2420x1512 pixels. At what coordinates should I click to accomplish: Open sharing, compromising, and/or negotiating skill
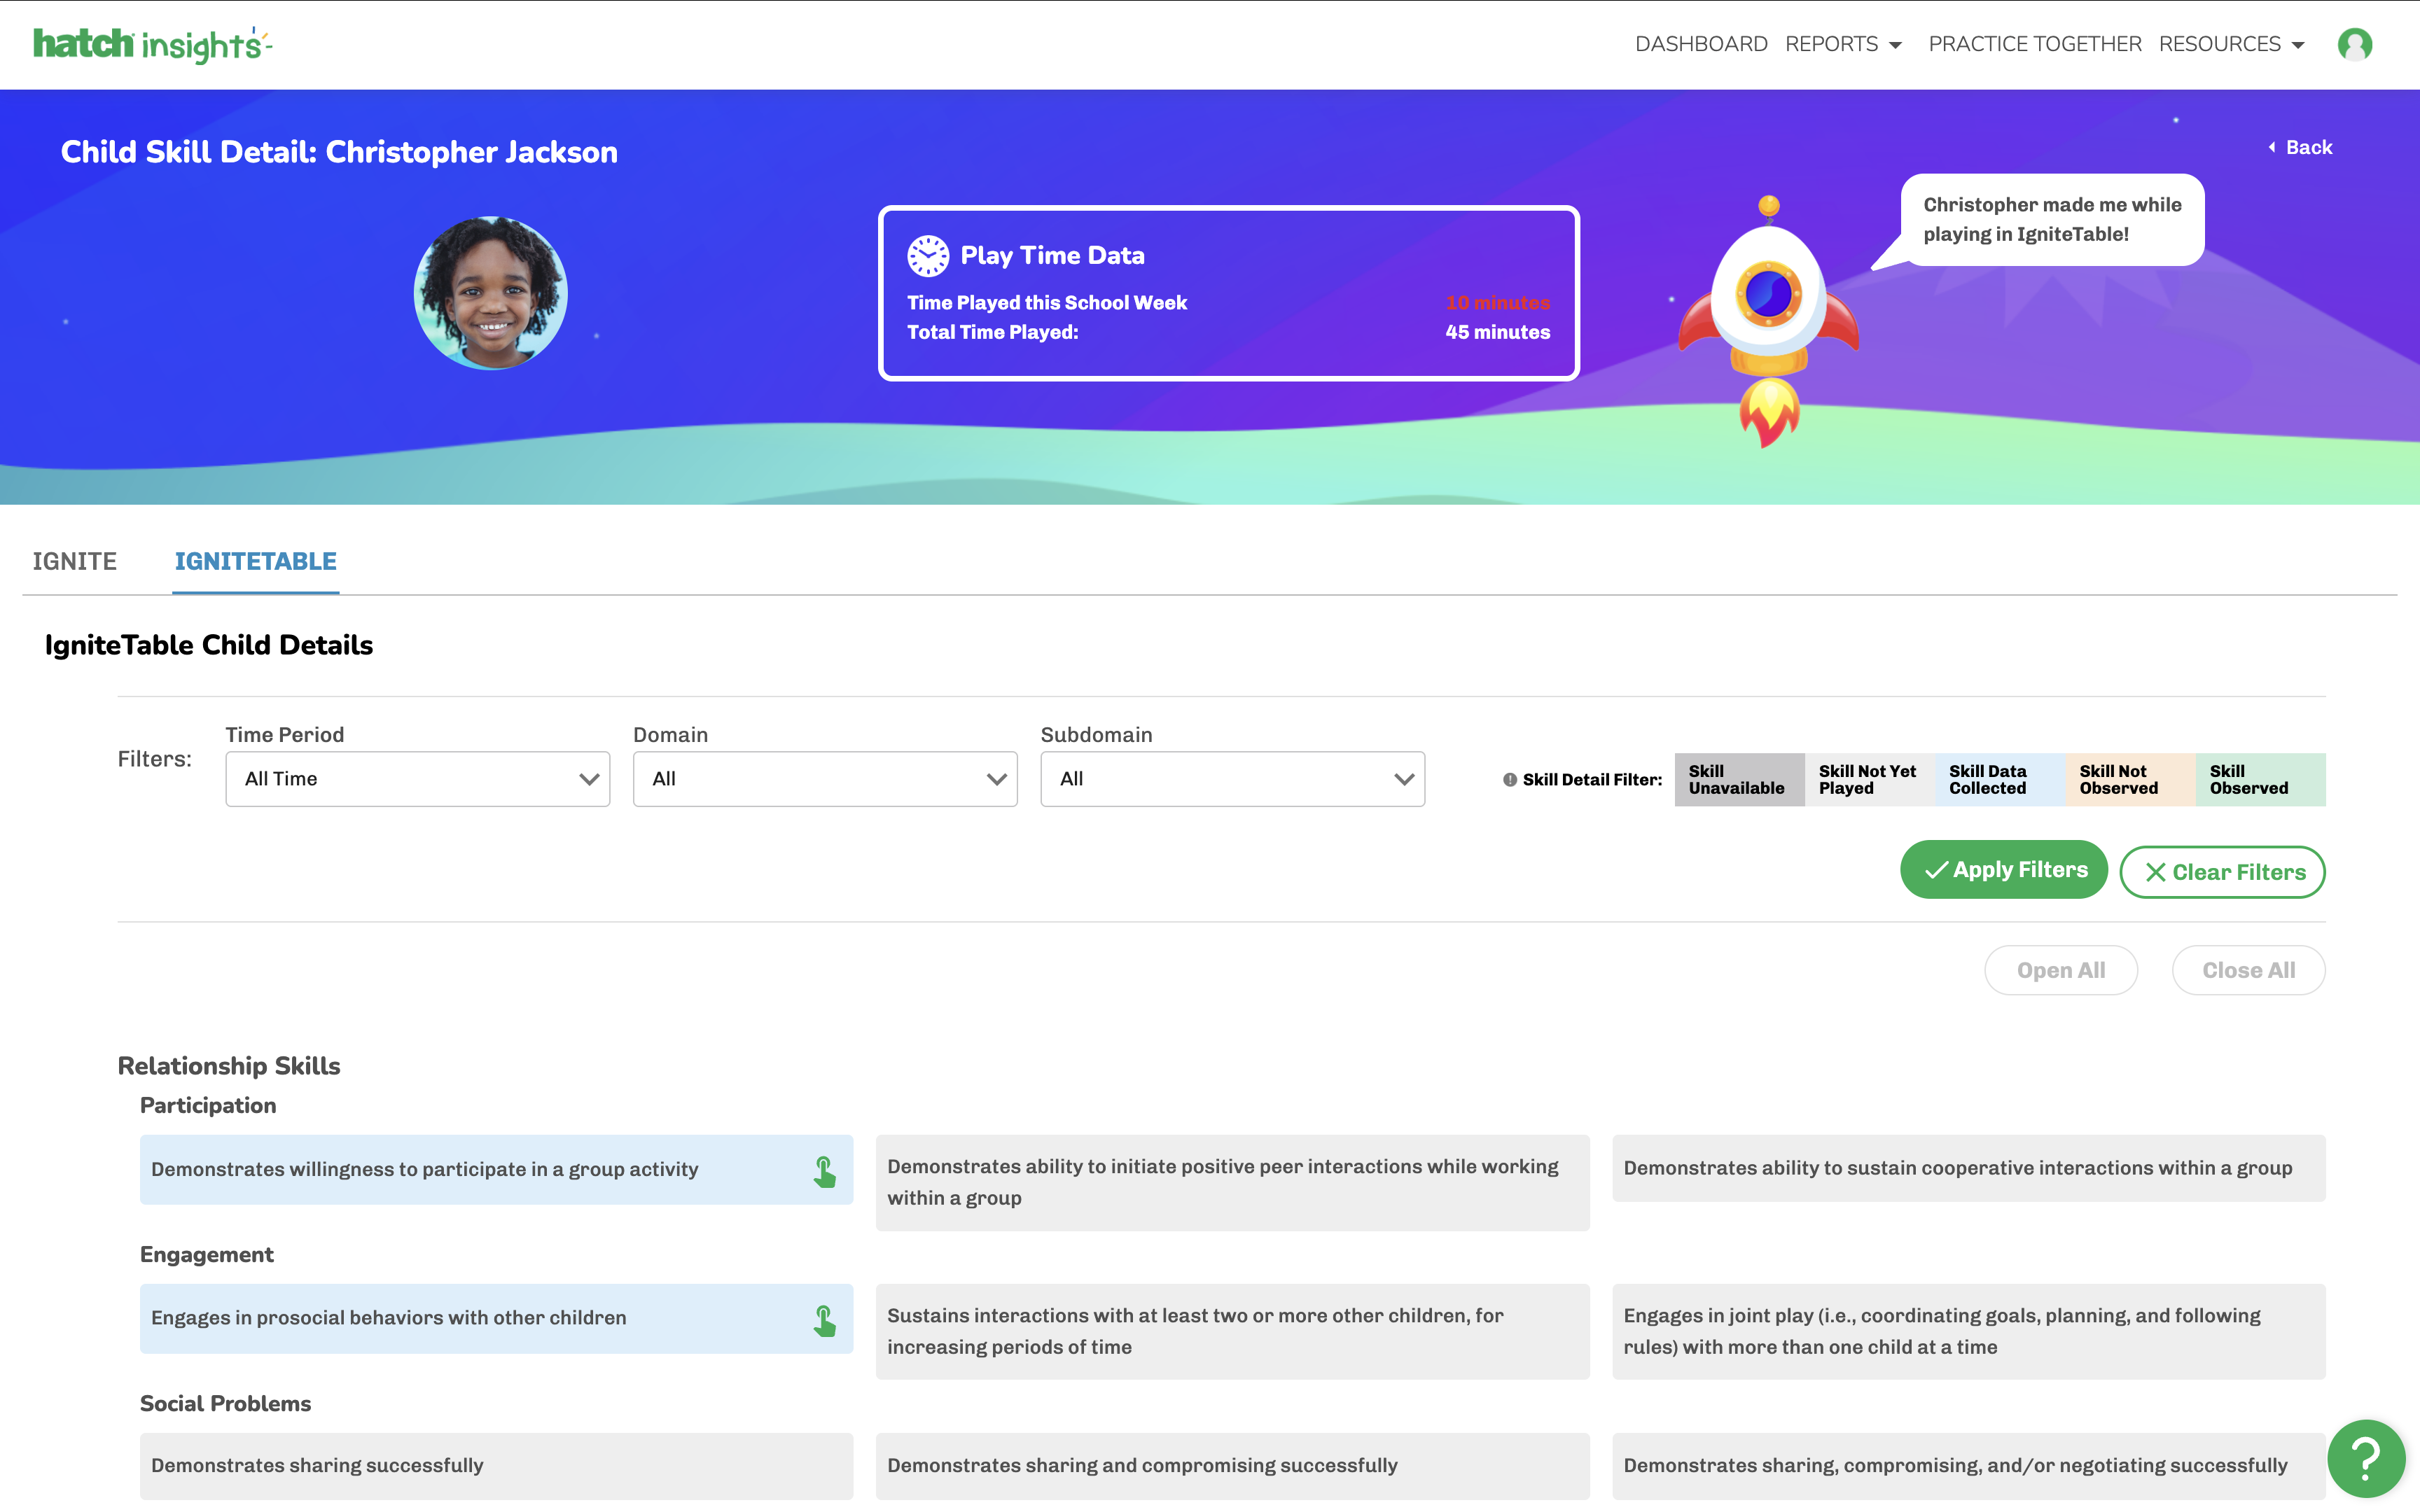(1968, 1466)
